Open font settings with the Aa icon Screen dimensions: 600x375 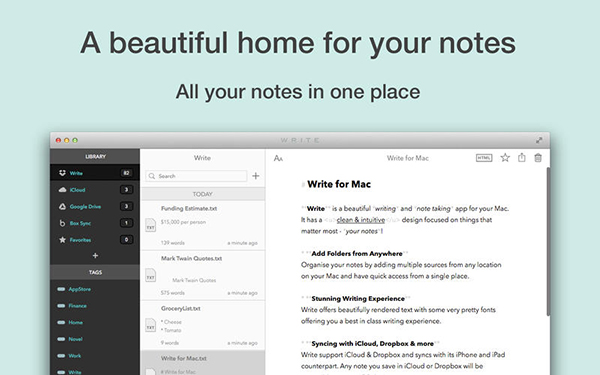point(278,158)
